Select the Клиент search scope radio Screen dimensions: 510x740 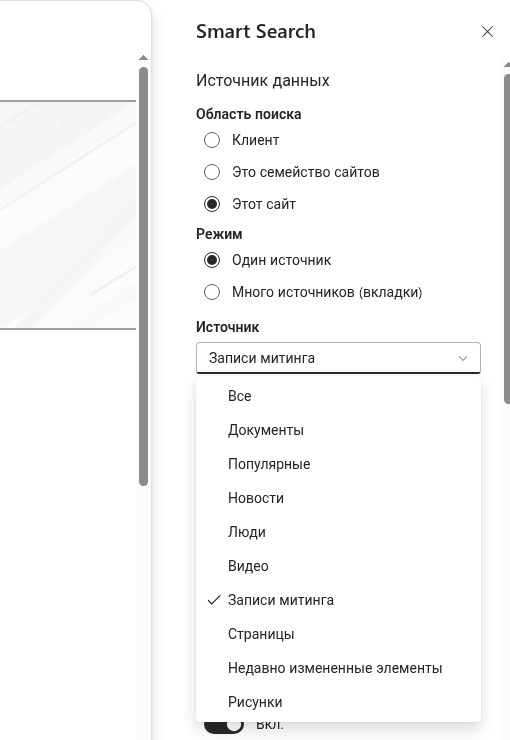pos(212,140)
